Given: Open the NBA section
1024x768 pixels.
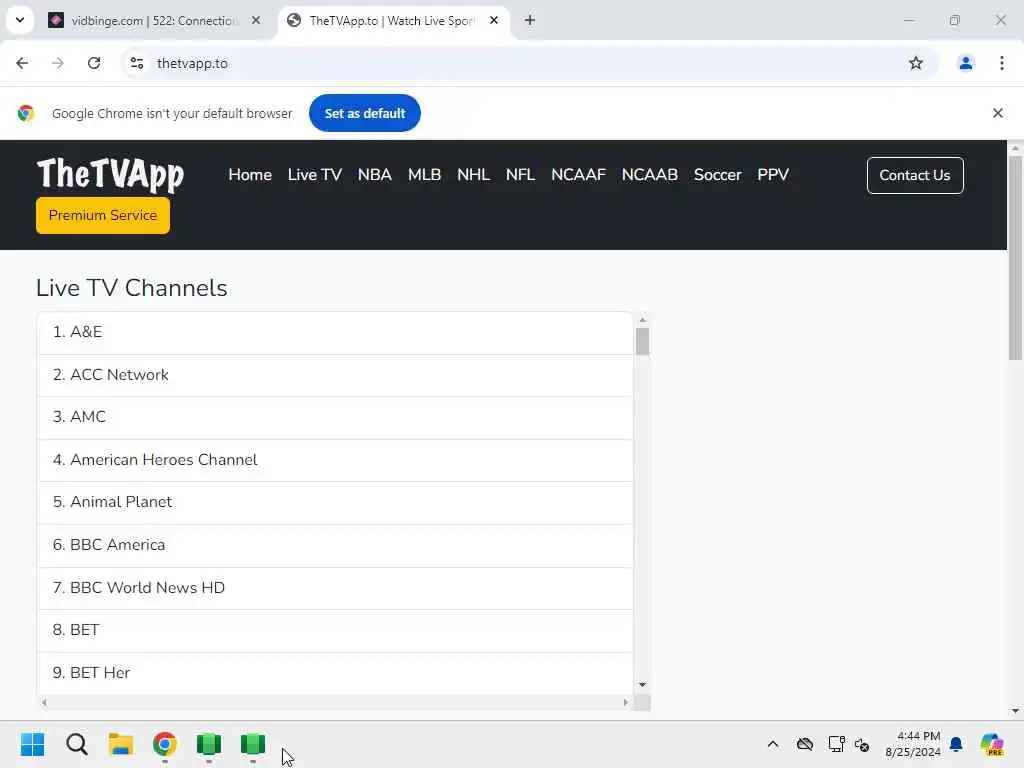Looking at the screenshot, I should click(375, 175).
